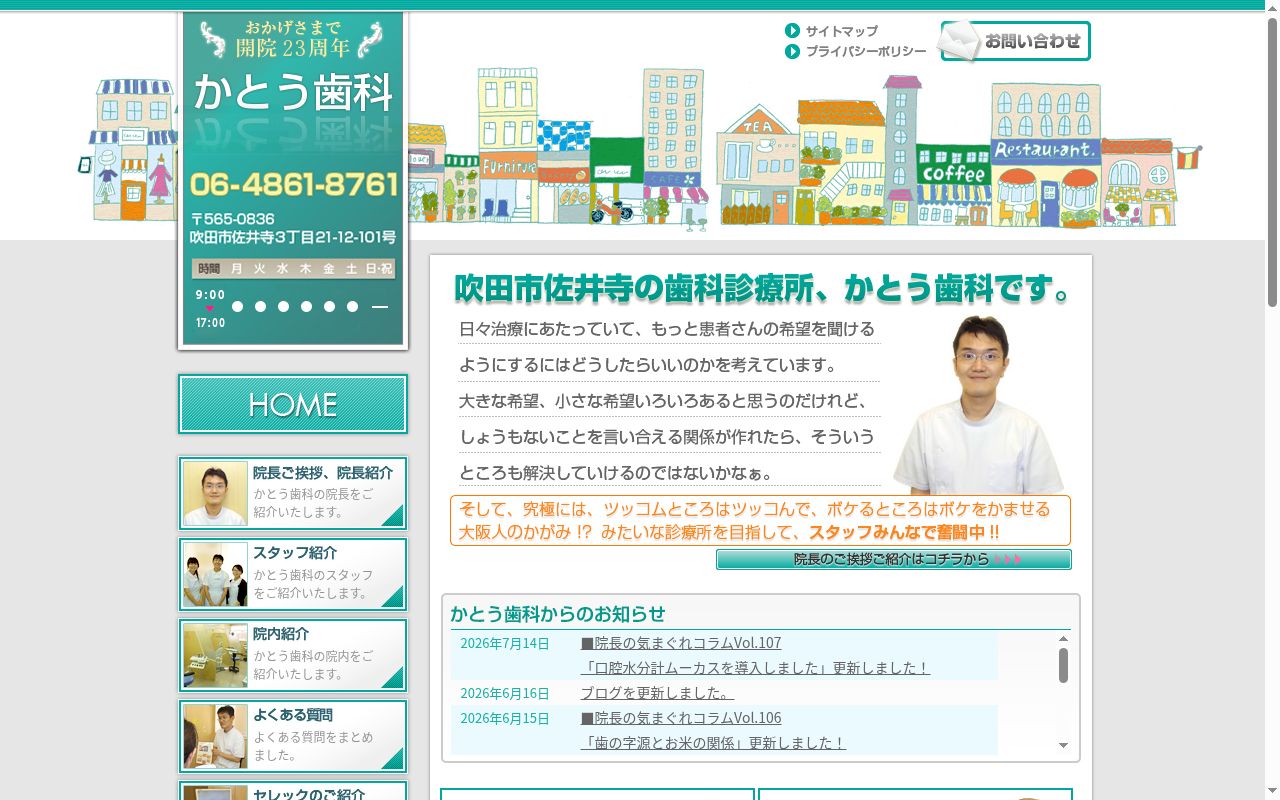Image resolution: width=1280 pixels, height=800 pixels.
Task: Click the green arrow icon beside プライバシーポリシー
Action: coord(793,51)
